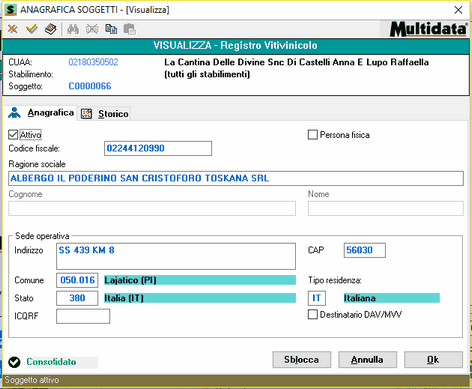The image size is (472, 389).
Task: Open the book help icon in toolbar
Action: (x=51, y=29)
